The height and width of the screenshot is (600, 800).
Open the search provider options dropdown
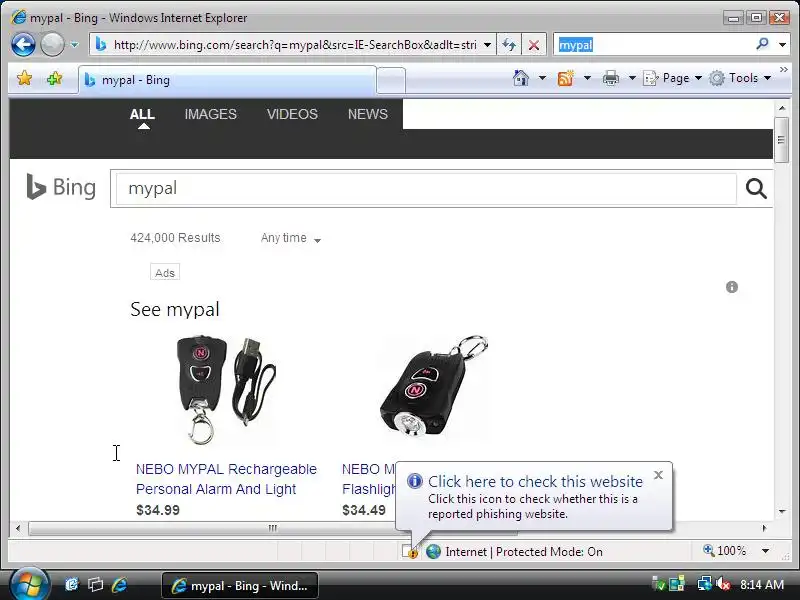(782, 45)
